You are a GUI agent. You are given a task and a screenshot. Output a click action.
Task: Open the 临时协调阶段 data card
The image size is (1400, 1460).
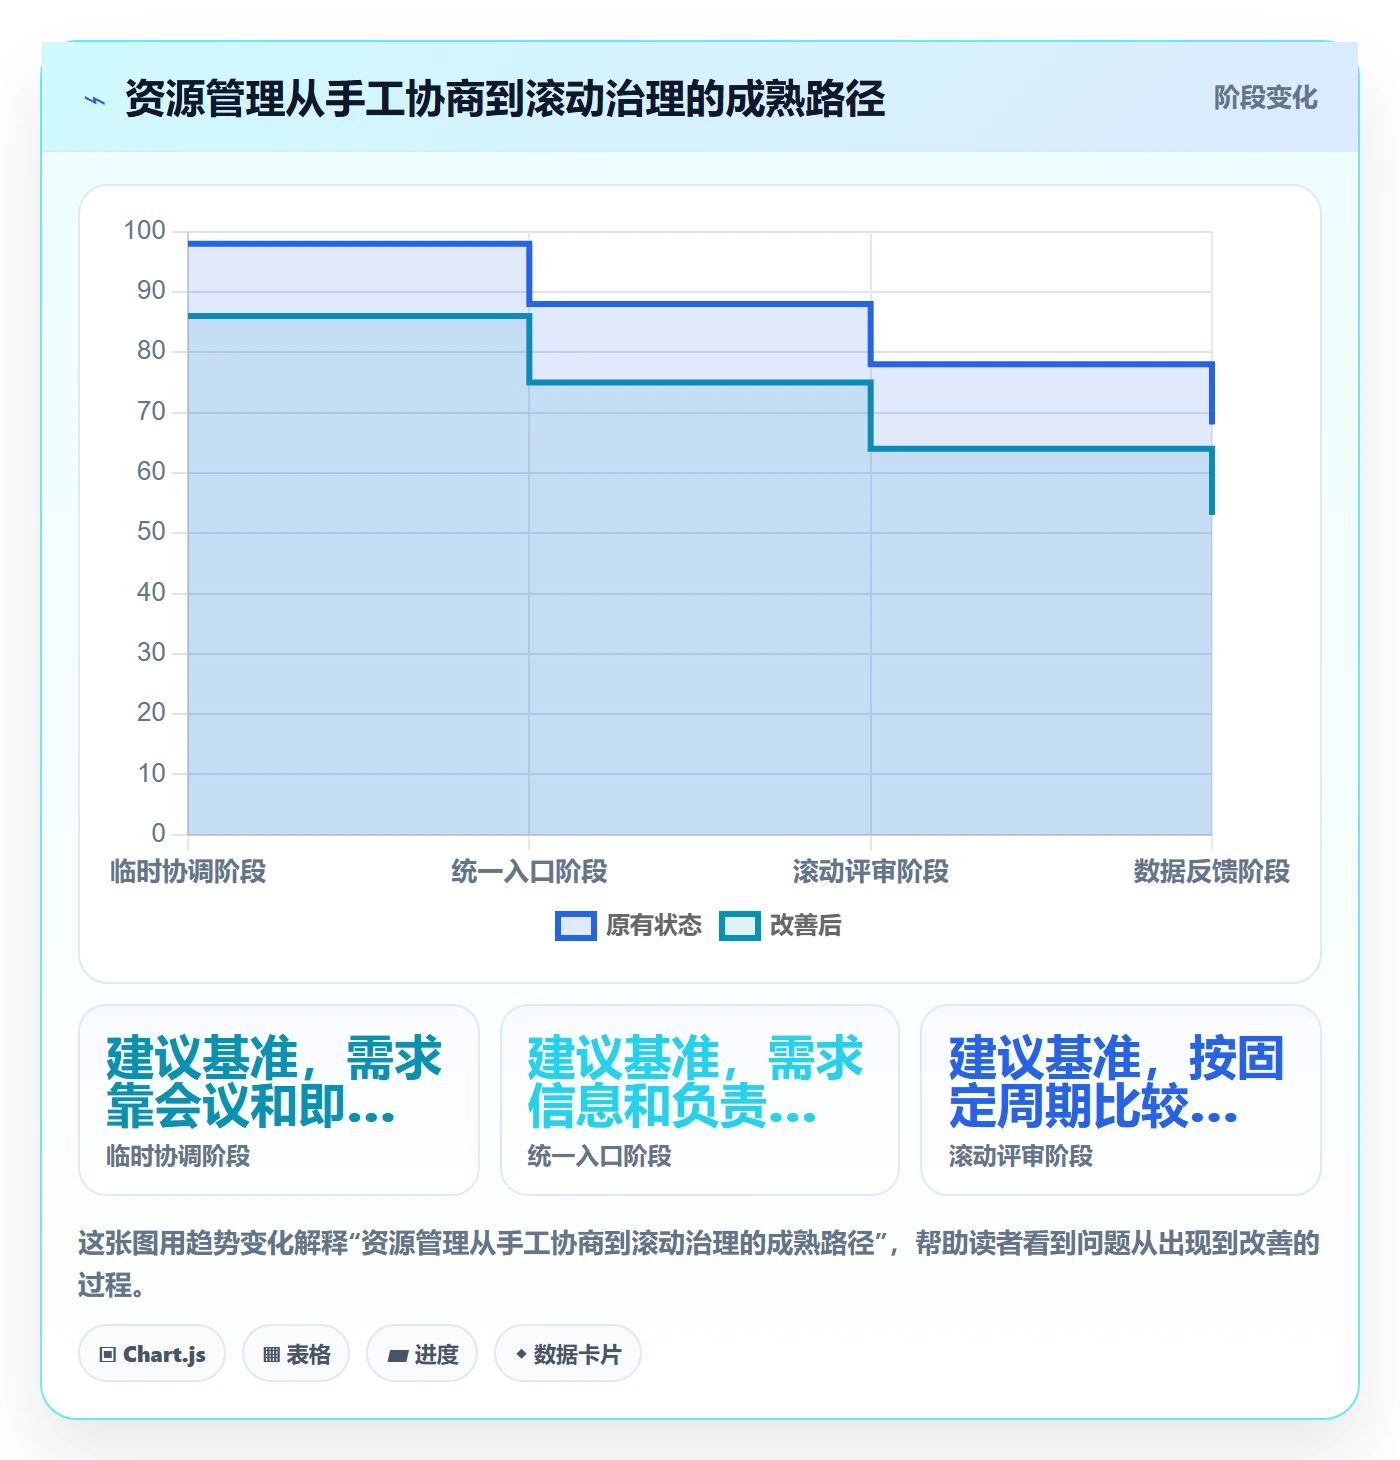279,1100
